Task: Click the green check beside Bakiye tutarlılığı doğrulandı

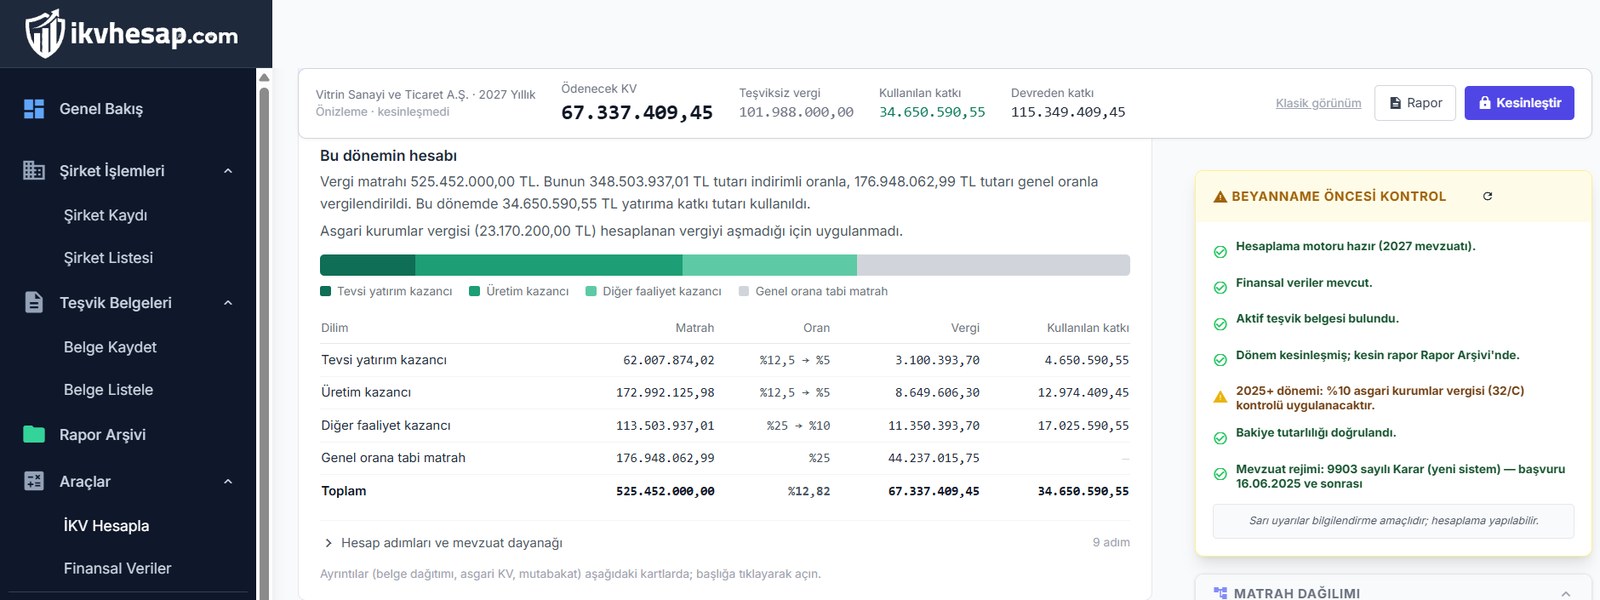Action: (1220, 438)
